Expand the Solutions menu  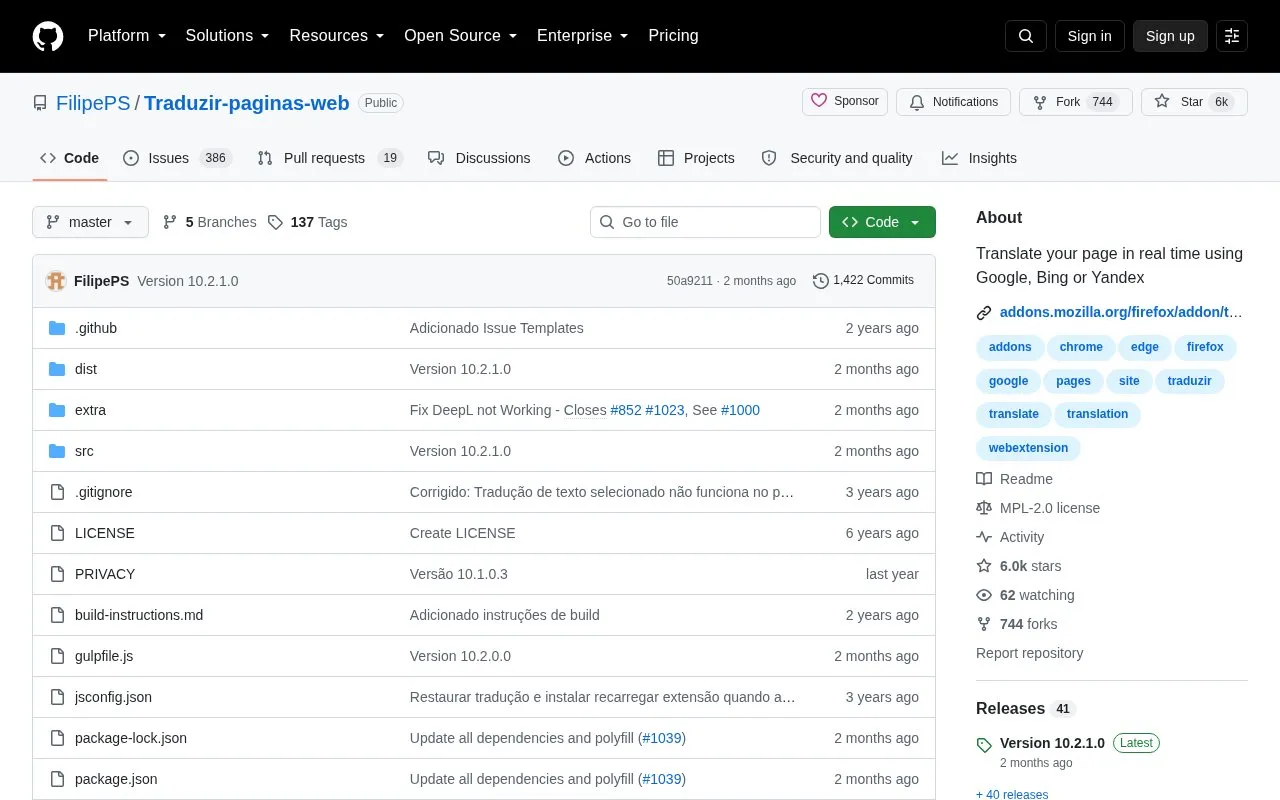click(x=227, y=36)
